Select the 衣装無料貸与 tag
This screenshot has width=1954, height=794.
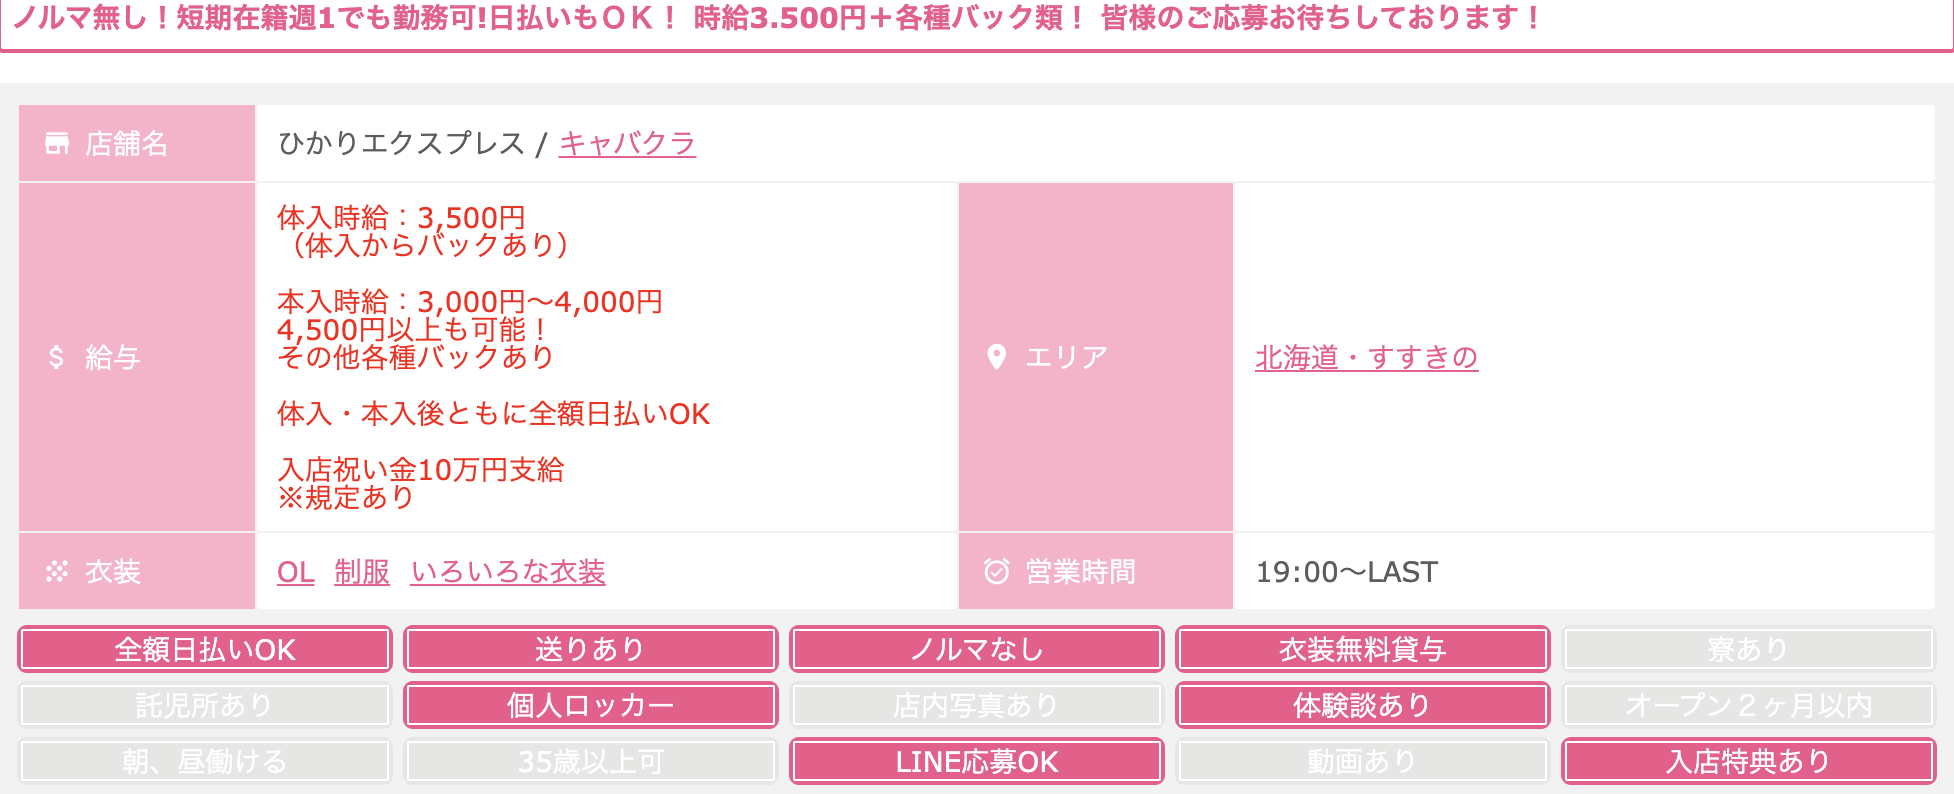pos(1362,650)
